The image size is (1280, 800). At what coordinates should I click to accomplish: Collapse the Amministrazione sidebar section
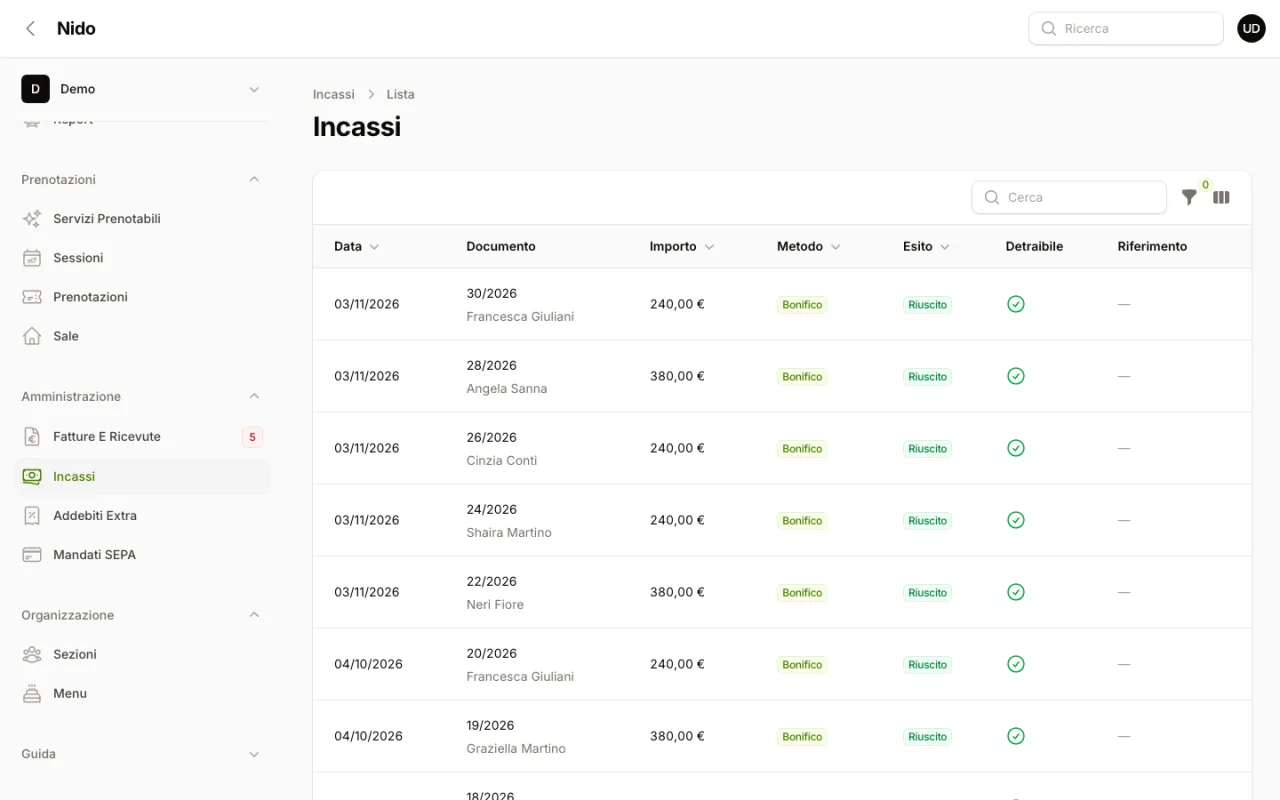point(254,396)
